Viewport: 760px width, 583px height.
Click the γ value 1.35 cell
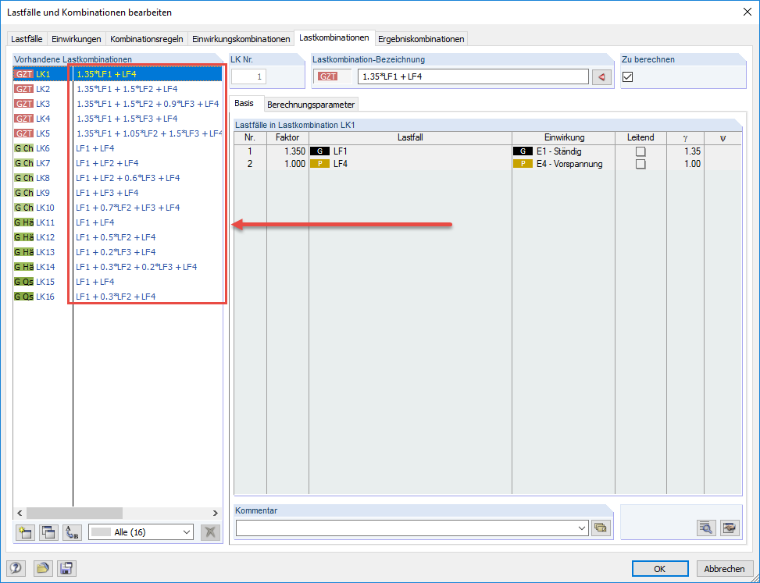click(685, 152)
